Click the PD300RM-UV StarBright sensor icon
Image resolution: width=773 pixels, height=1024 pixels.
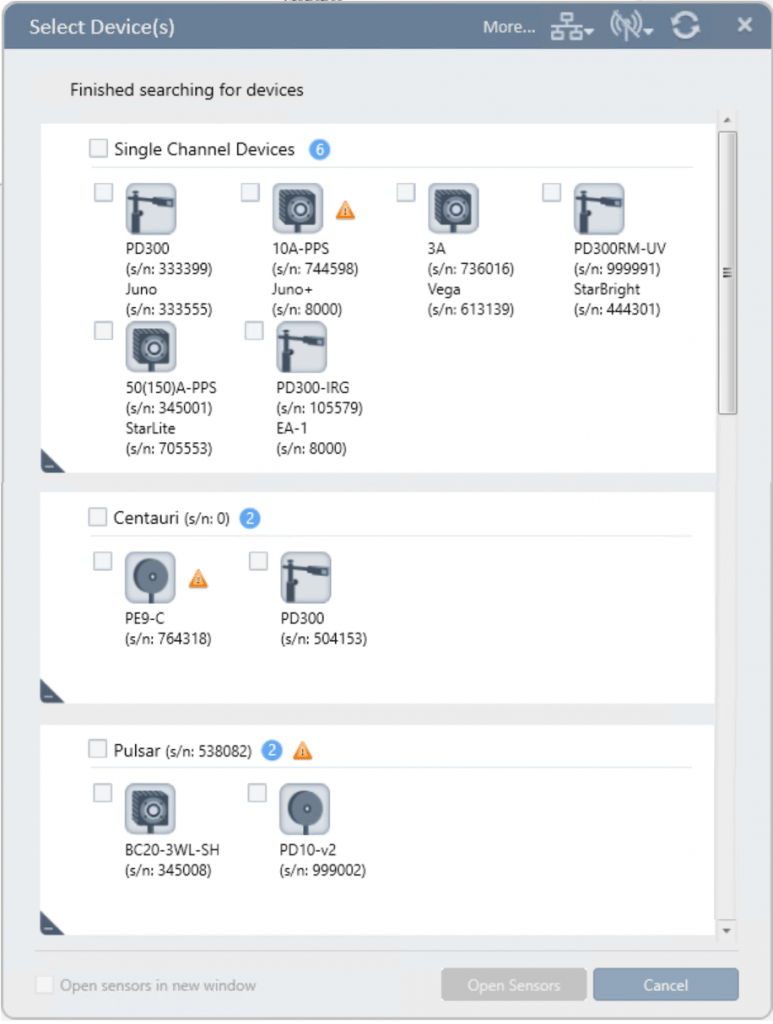click(599, 209)
